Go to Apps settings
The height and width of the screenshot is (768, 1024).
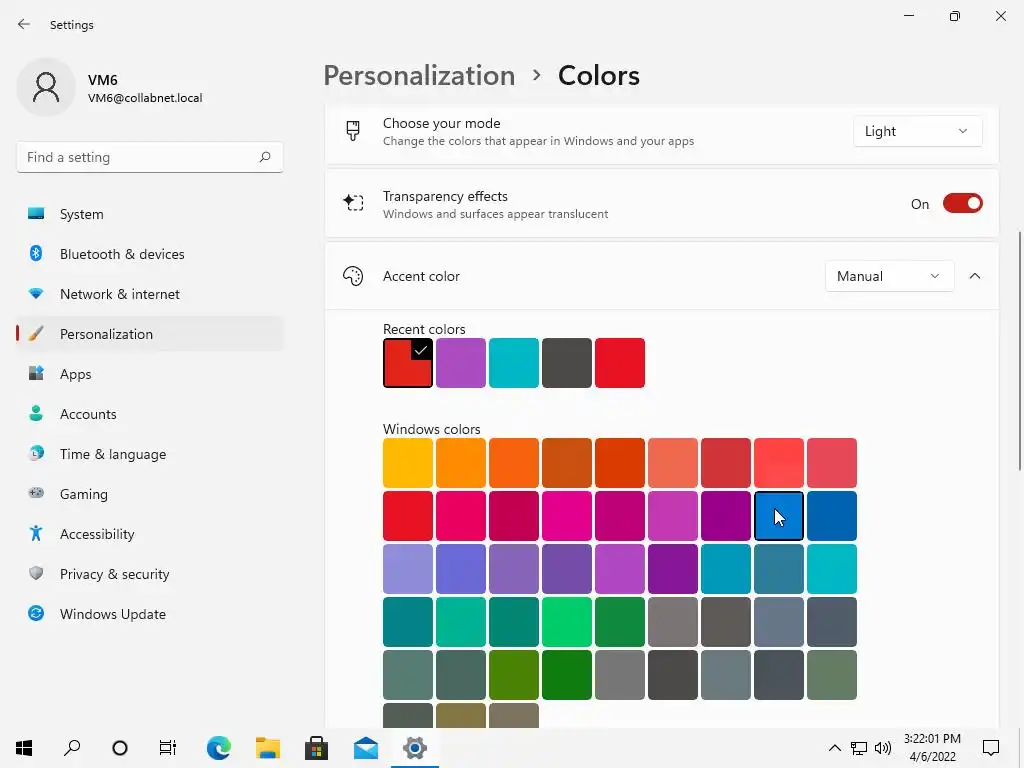coord(150,374)
